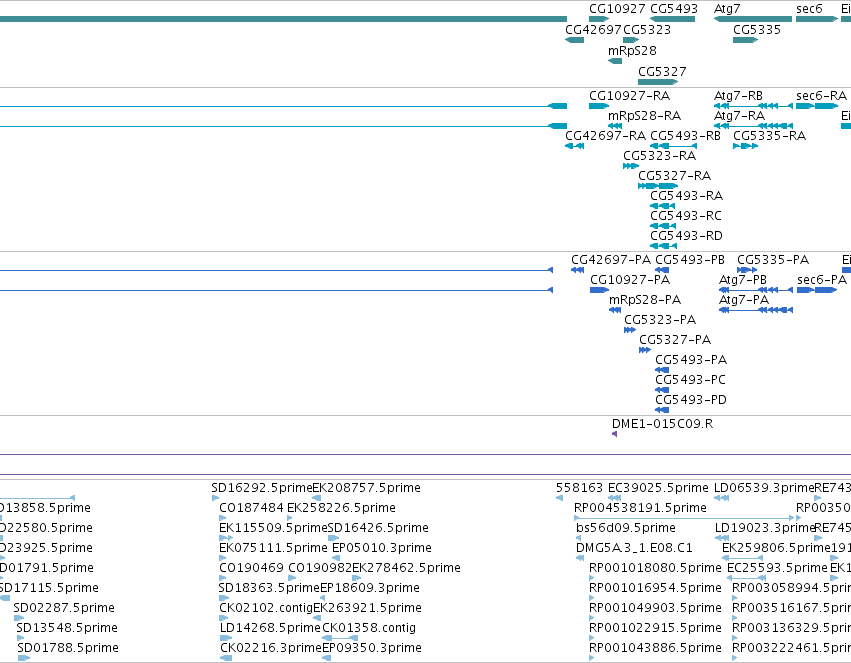
Task: Select the CK02102.contig EST label
Action: [x=266, y=609]
